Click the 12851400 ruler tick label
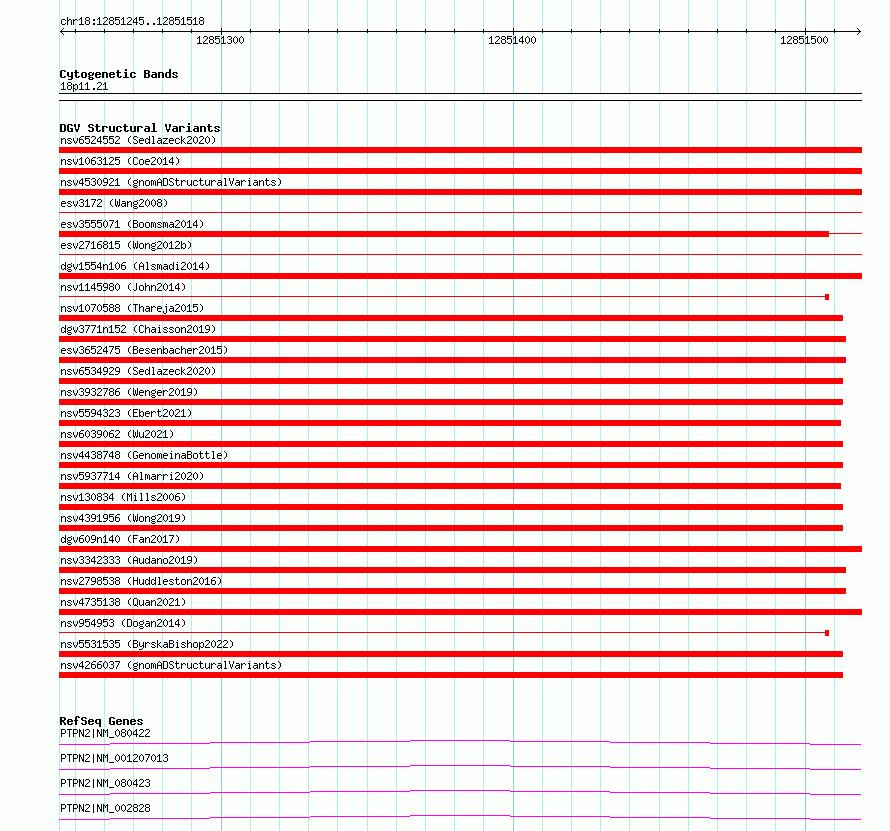Viewport: 890px width, 831px height. [x=512, y=40]
